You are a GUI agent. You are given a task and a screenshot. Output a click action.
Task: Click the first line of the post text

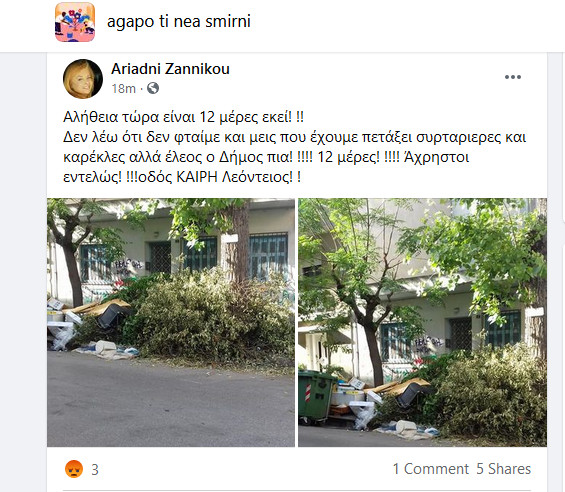pos(183,117)
